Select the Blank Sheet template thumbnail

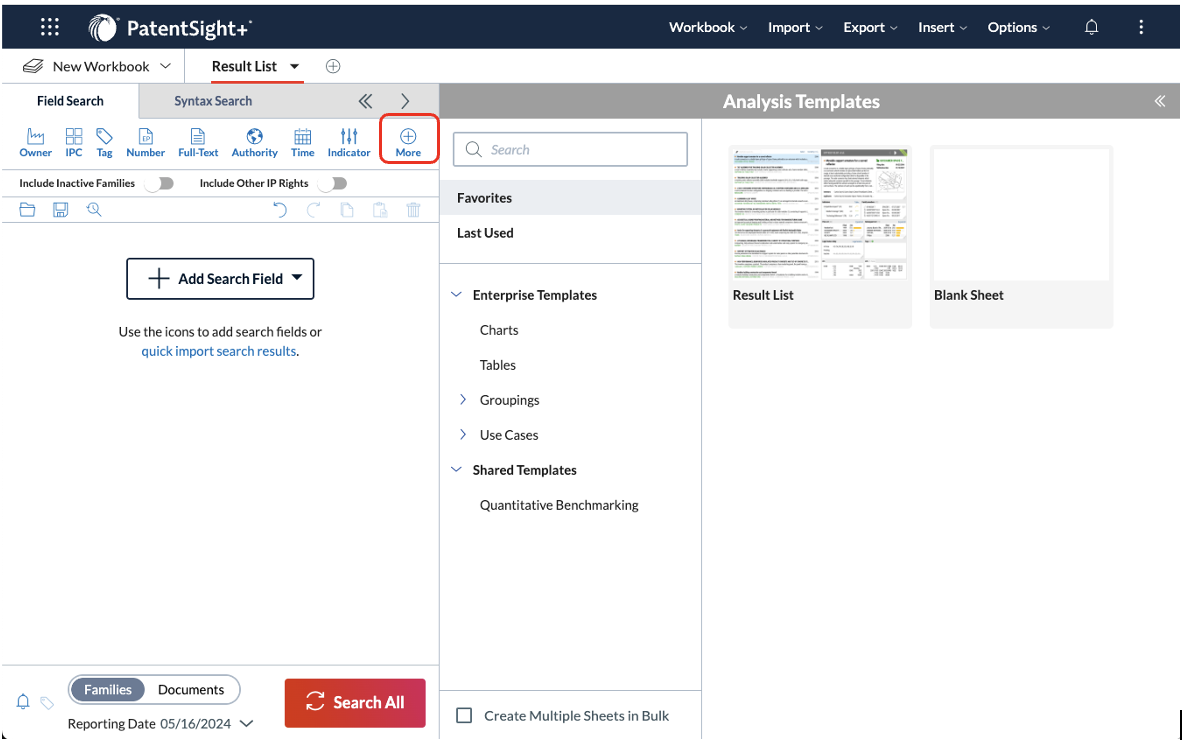(x=1021, y=214)
